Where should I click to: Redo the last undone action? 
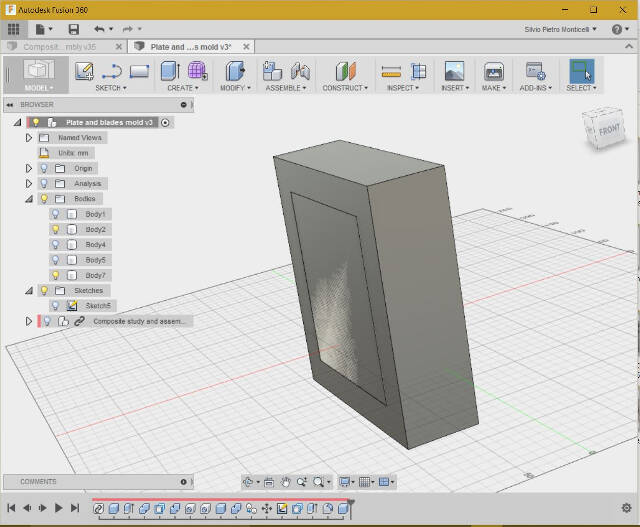click(128, 29)
